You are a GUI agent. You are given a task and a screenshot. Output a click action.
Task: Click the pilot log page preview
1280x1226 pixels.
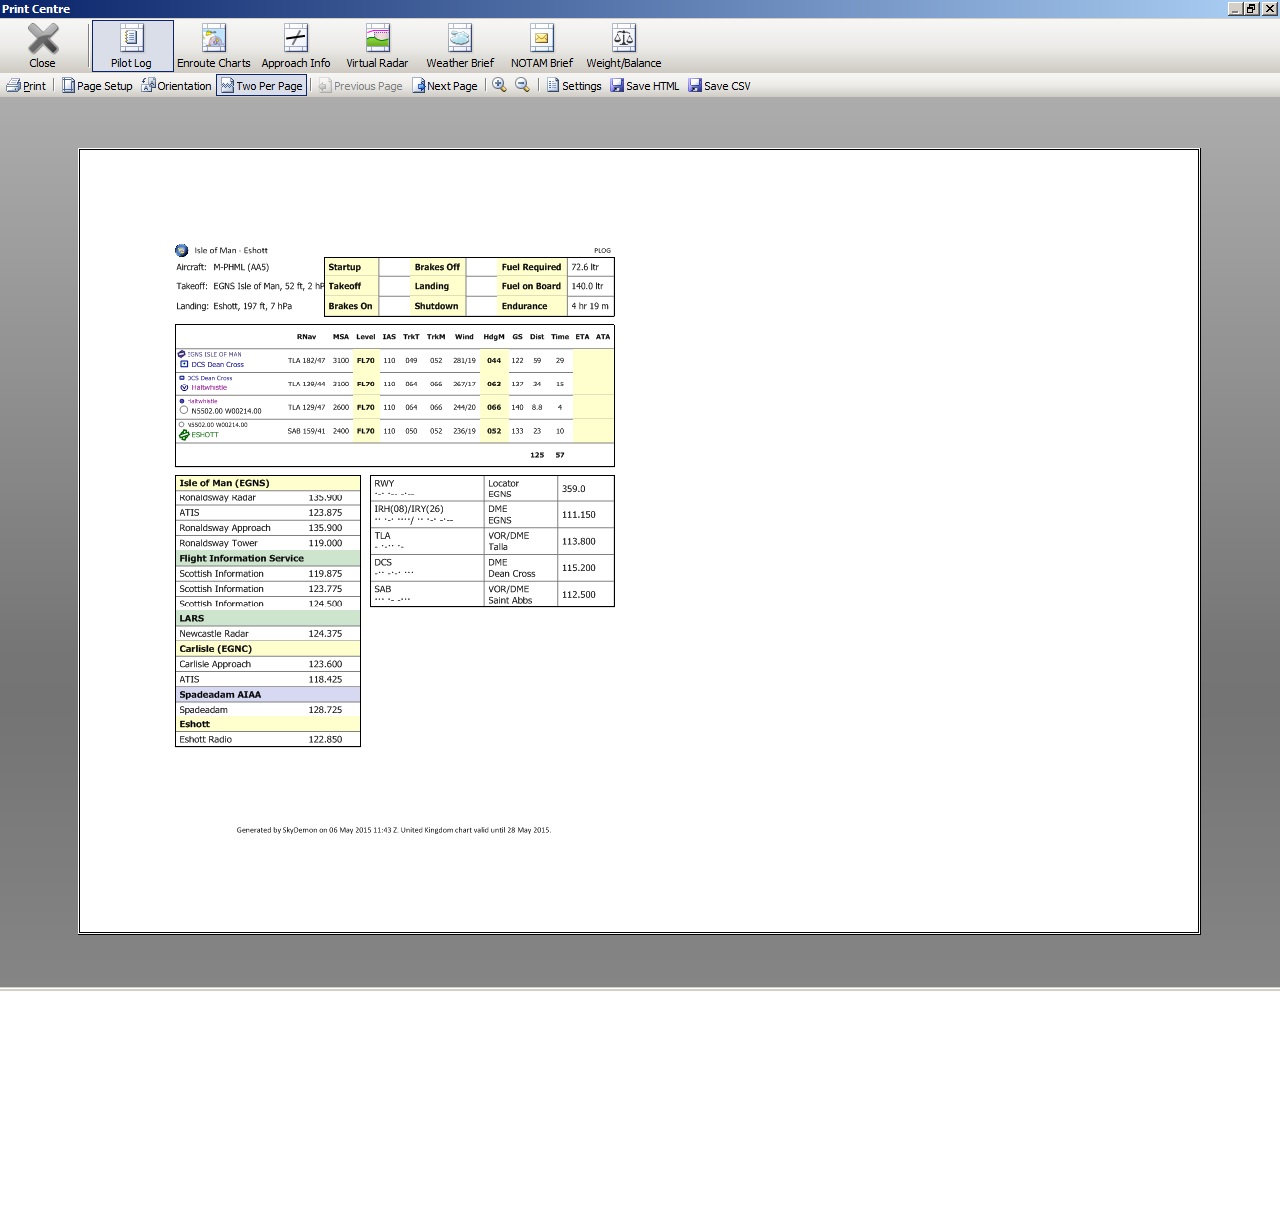639,541
